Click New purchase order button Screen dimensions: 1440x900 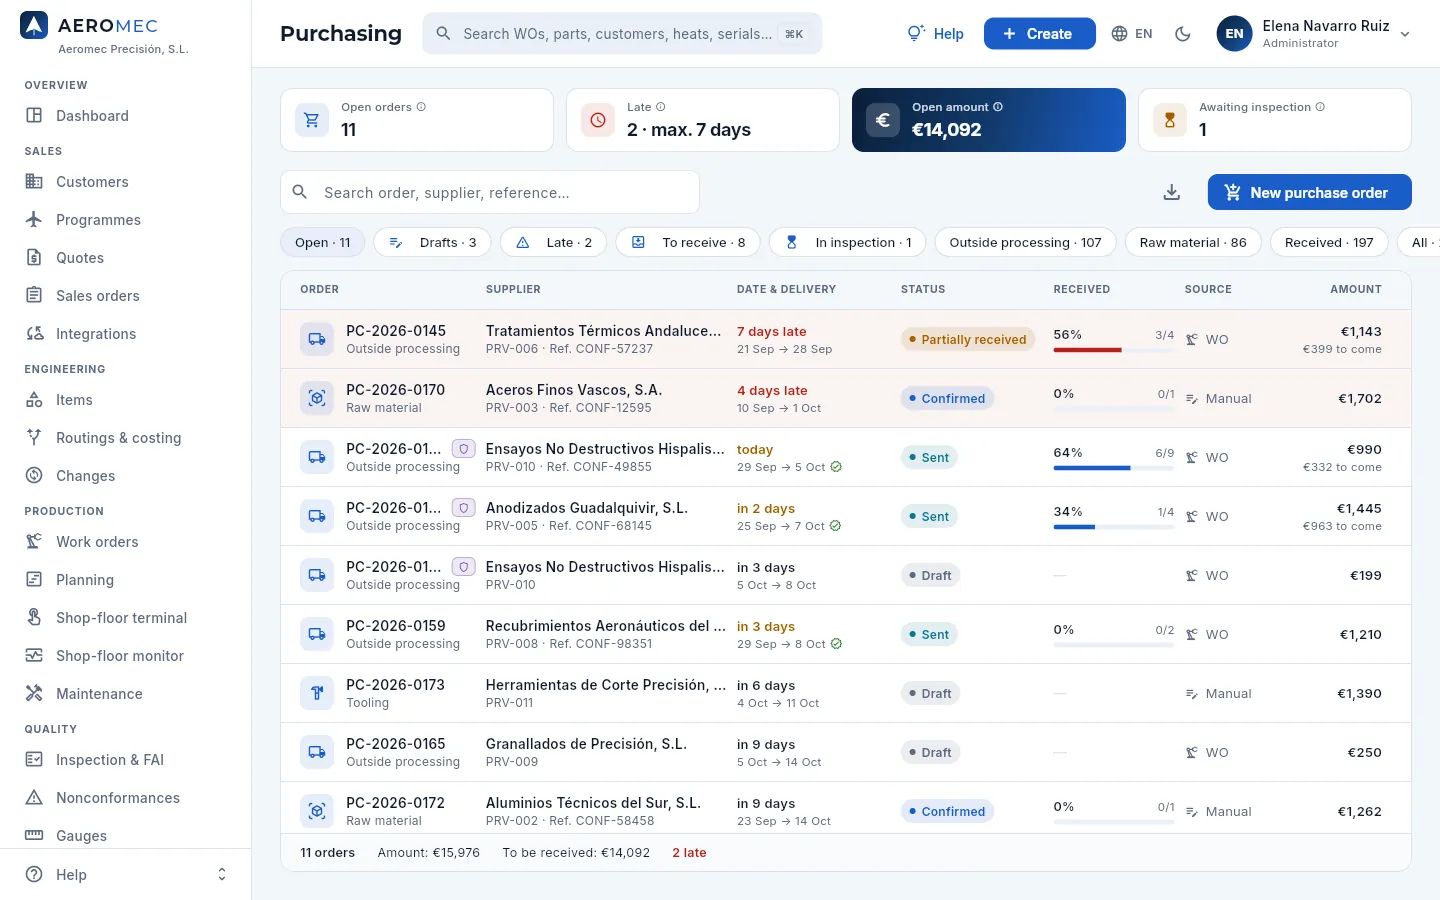click(x=1309, y=192)
